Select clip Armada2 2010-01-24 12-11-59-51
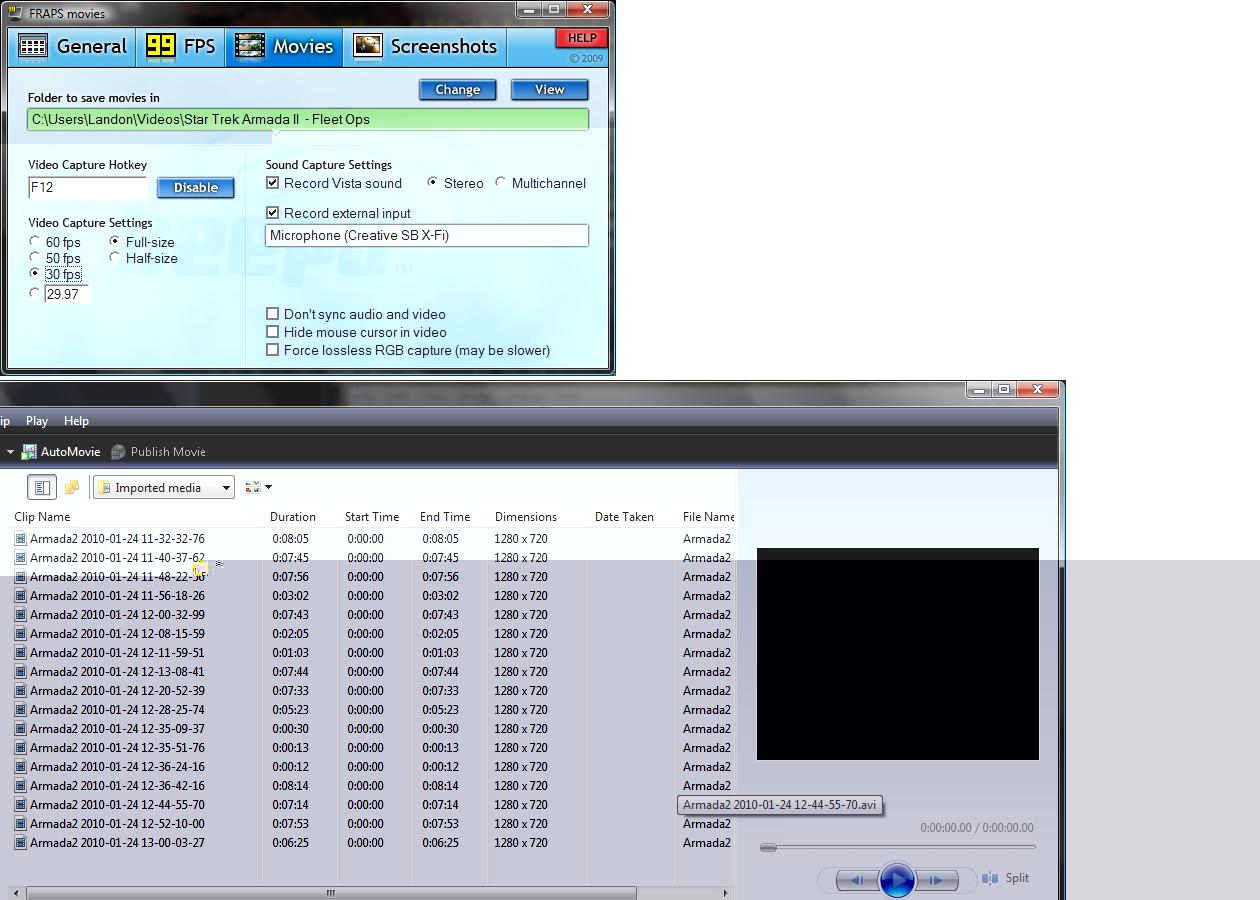 [x=117, y=653]
